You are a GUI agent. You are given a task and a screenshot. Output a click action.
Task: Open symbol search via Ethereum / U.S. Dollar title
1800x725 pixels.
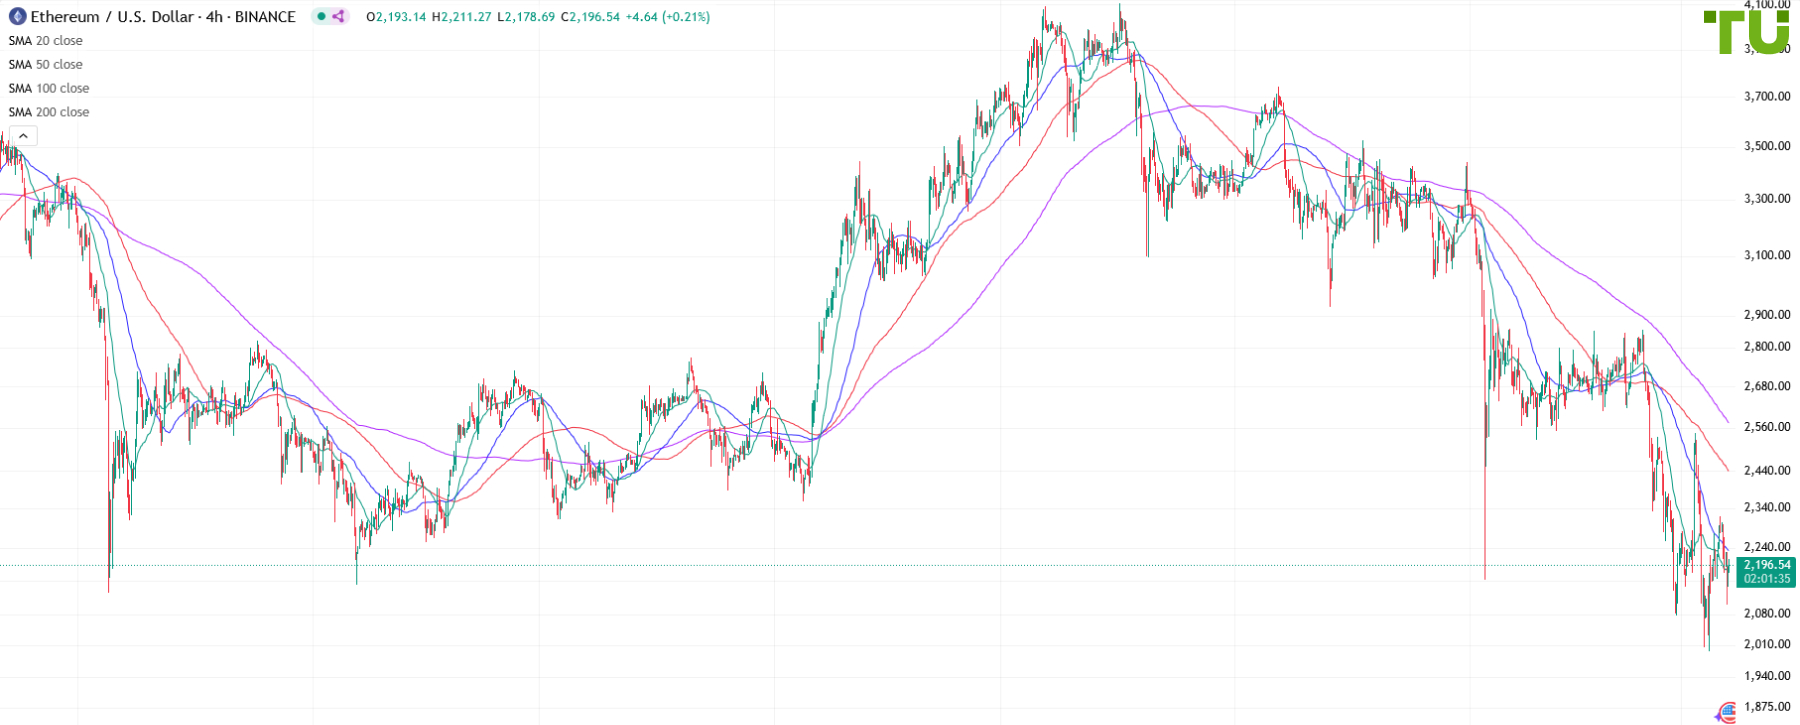(x=111, y=17)
